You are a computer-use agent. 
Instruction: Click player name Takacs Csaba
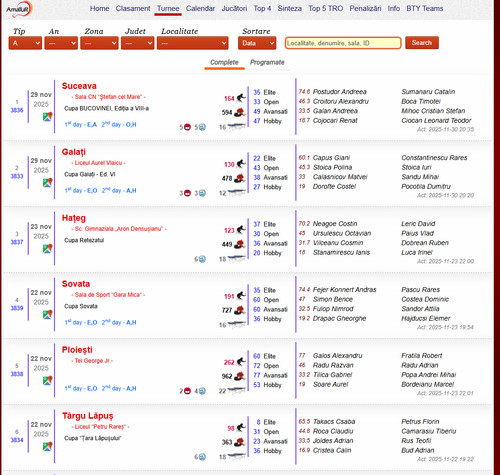(x=334, y=422)
